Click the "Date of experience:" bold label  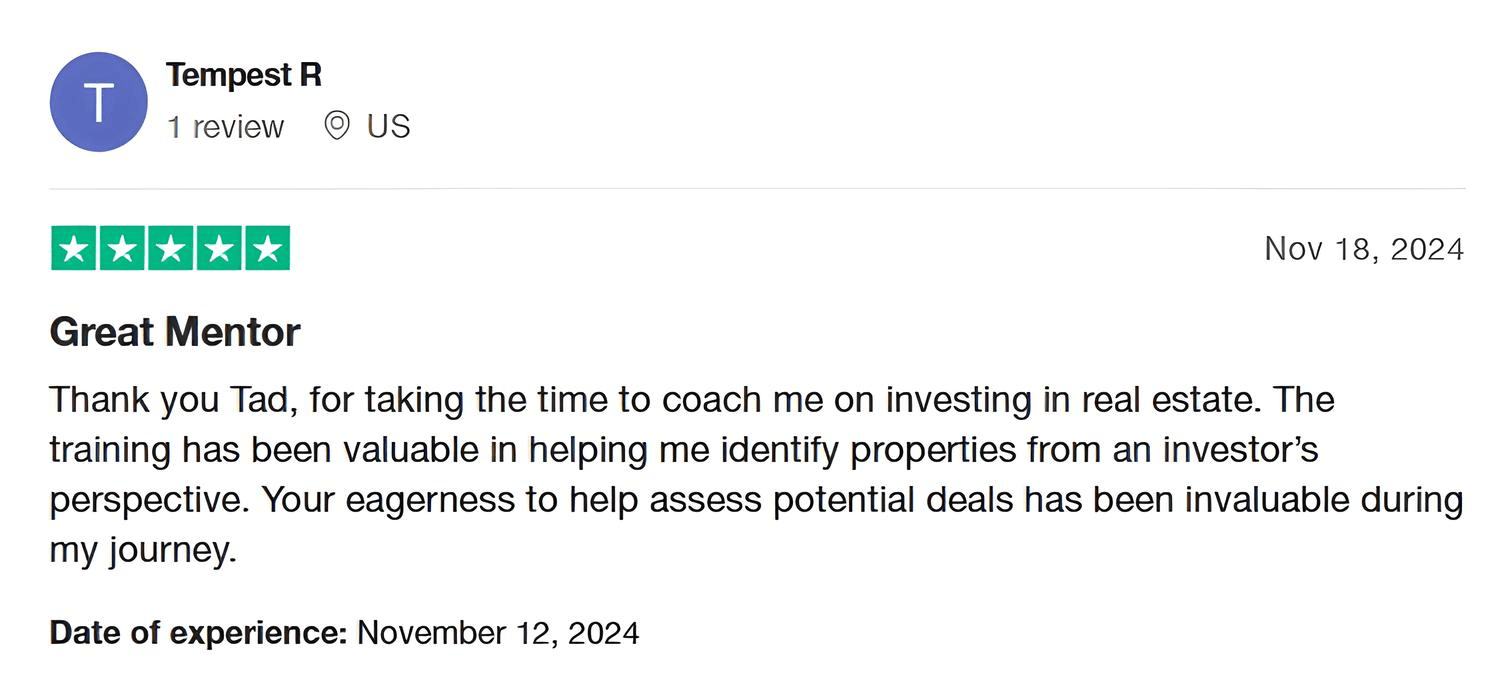[x=198, y=633]
